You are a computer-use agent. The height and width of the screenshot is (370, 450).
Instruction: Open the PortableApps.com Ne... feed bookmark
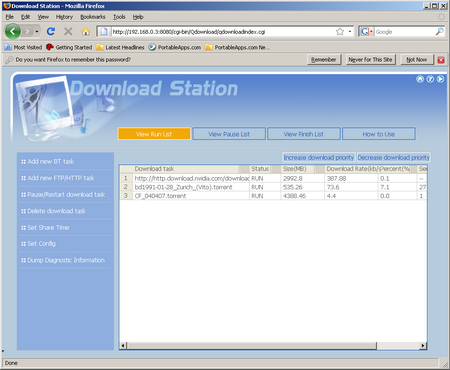pyautogui.click(x=237, y=47)
